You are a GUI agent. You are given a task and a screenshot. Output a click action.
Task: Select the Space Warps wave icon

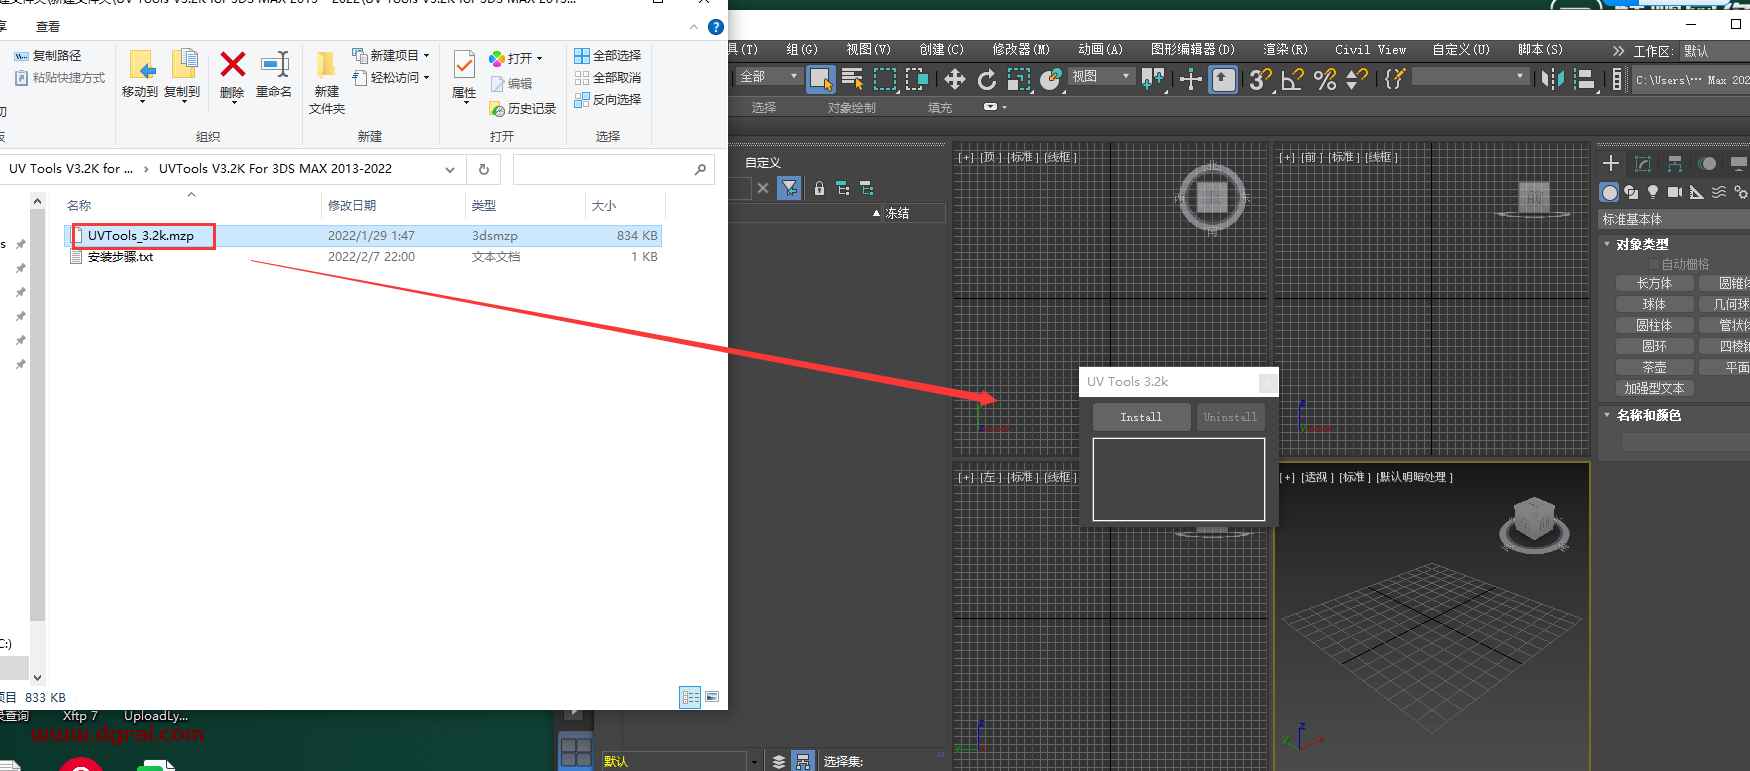click(1719, 192)
